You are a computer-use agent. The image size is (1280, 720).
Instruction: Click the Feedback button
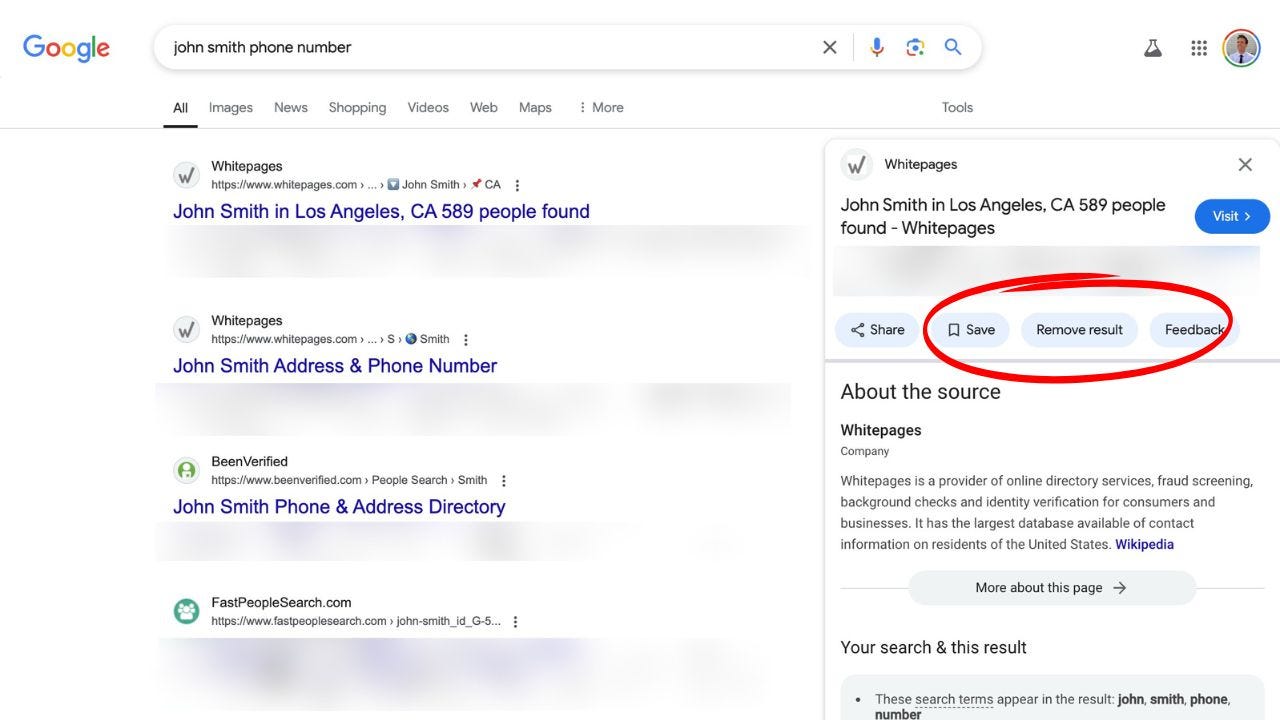pyautogui.click(x=1194, y=330)
